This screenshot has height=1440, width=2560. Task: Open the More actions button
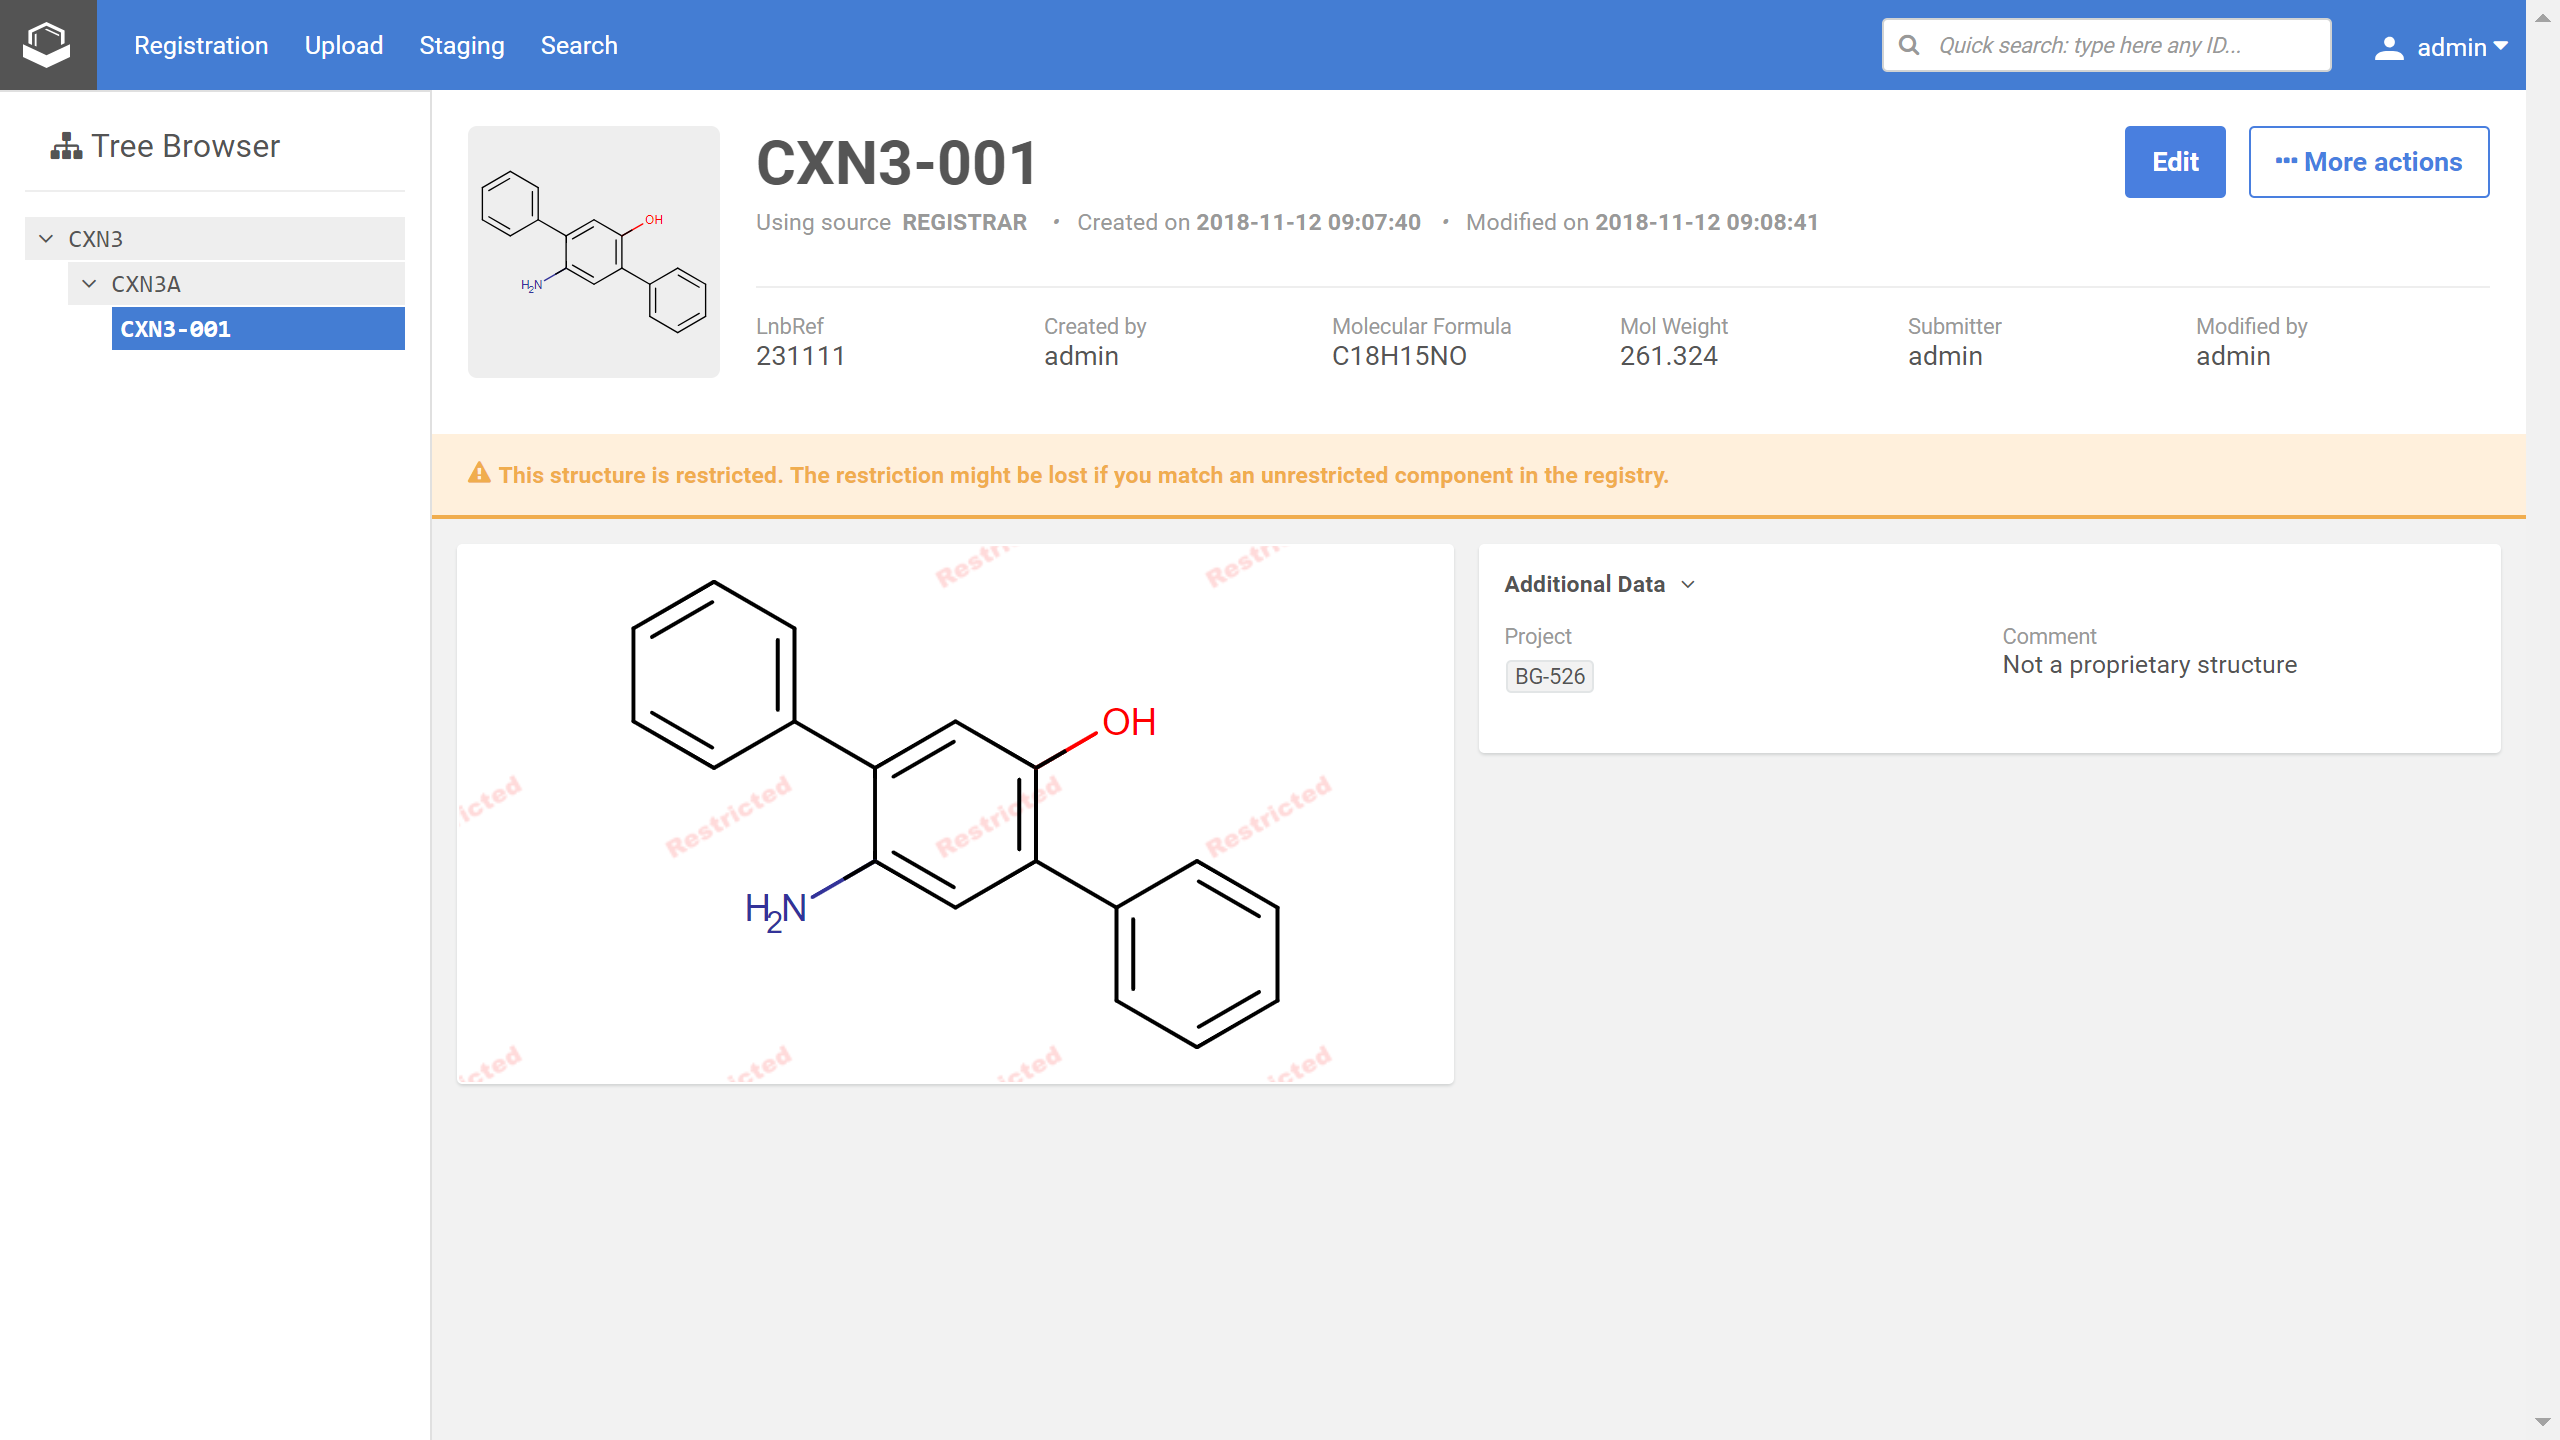(2368, 162)
